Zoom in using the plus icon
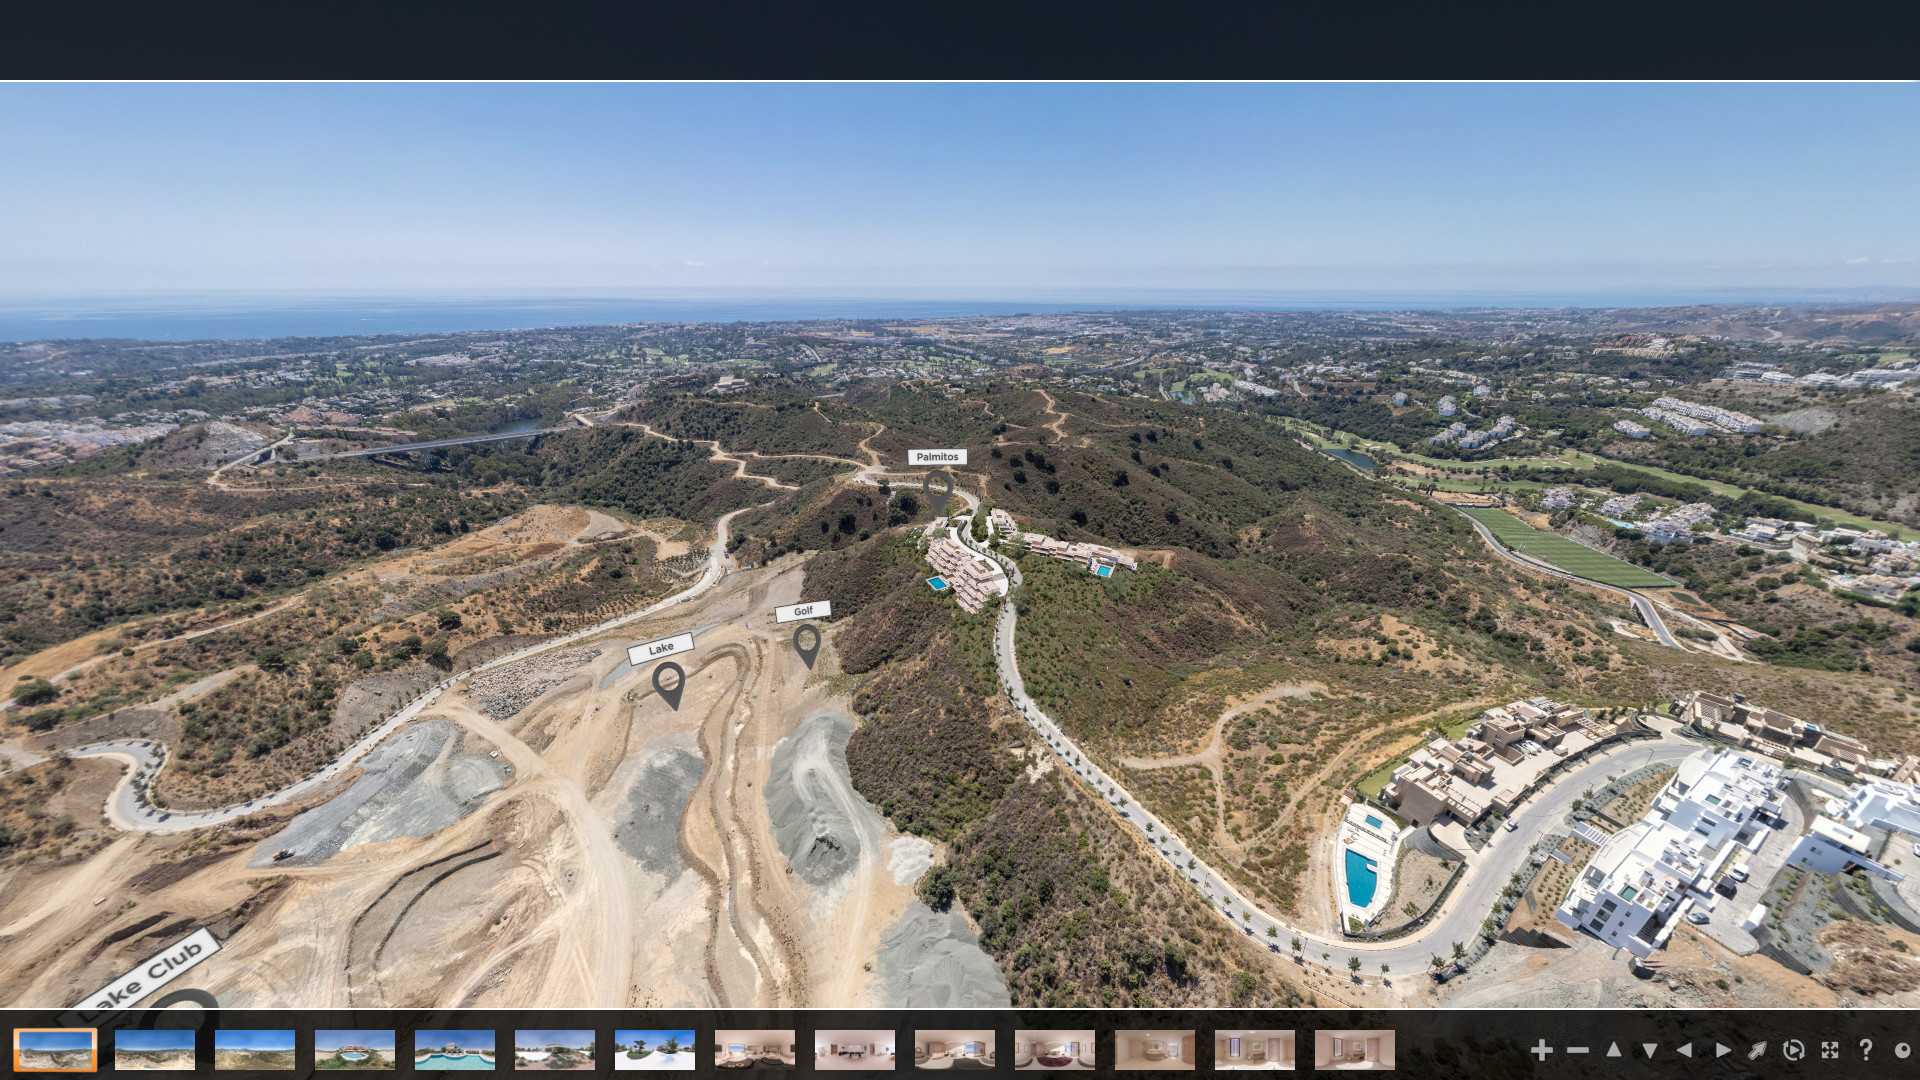The height and width of the screenshot is (1080, 1920). coord(1542,1050)
